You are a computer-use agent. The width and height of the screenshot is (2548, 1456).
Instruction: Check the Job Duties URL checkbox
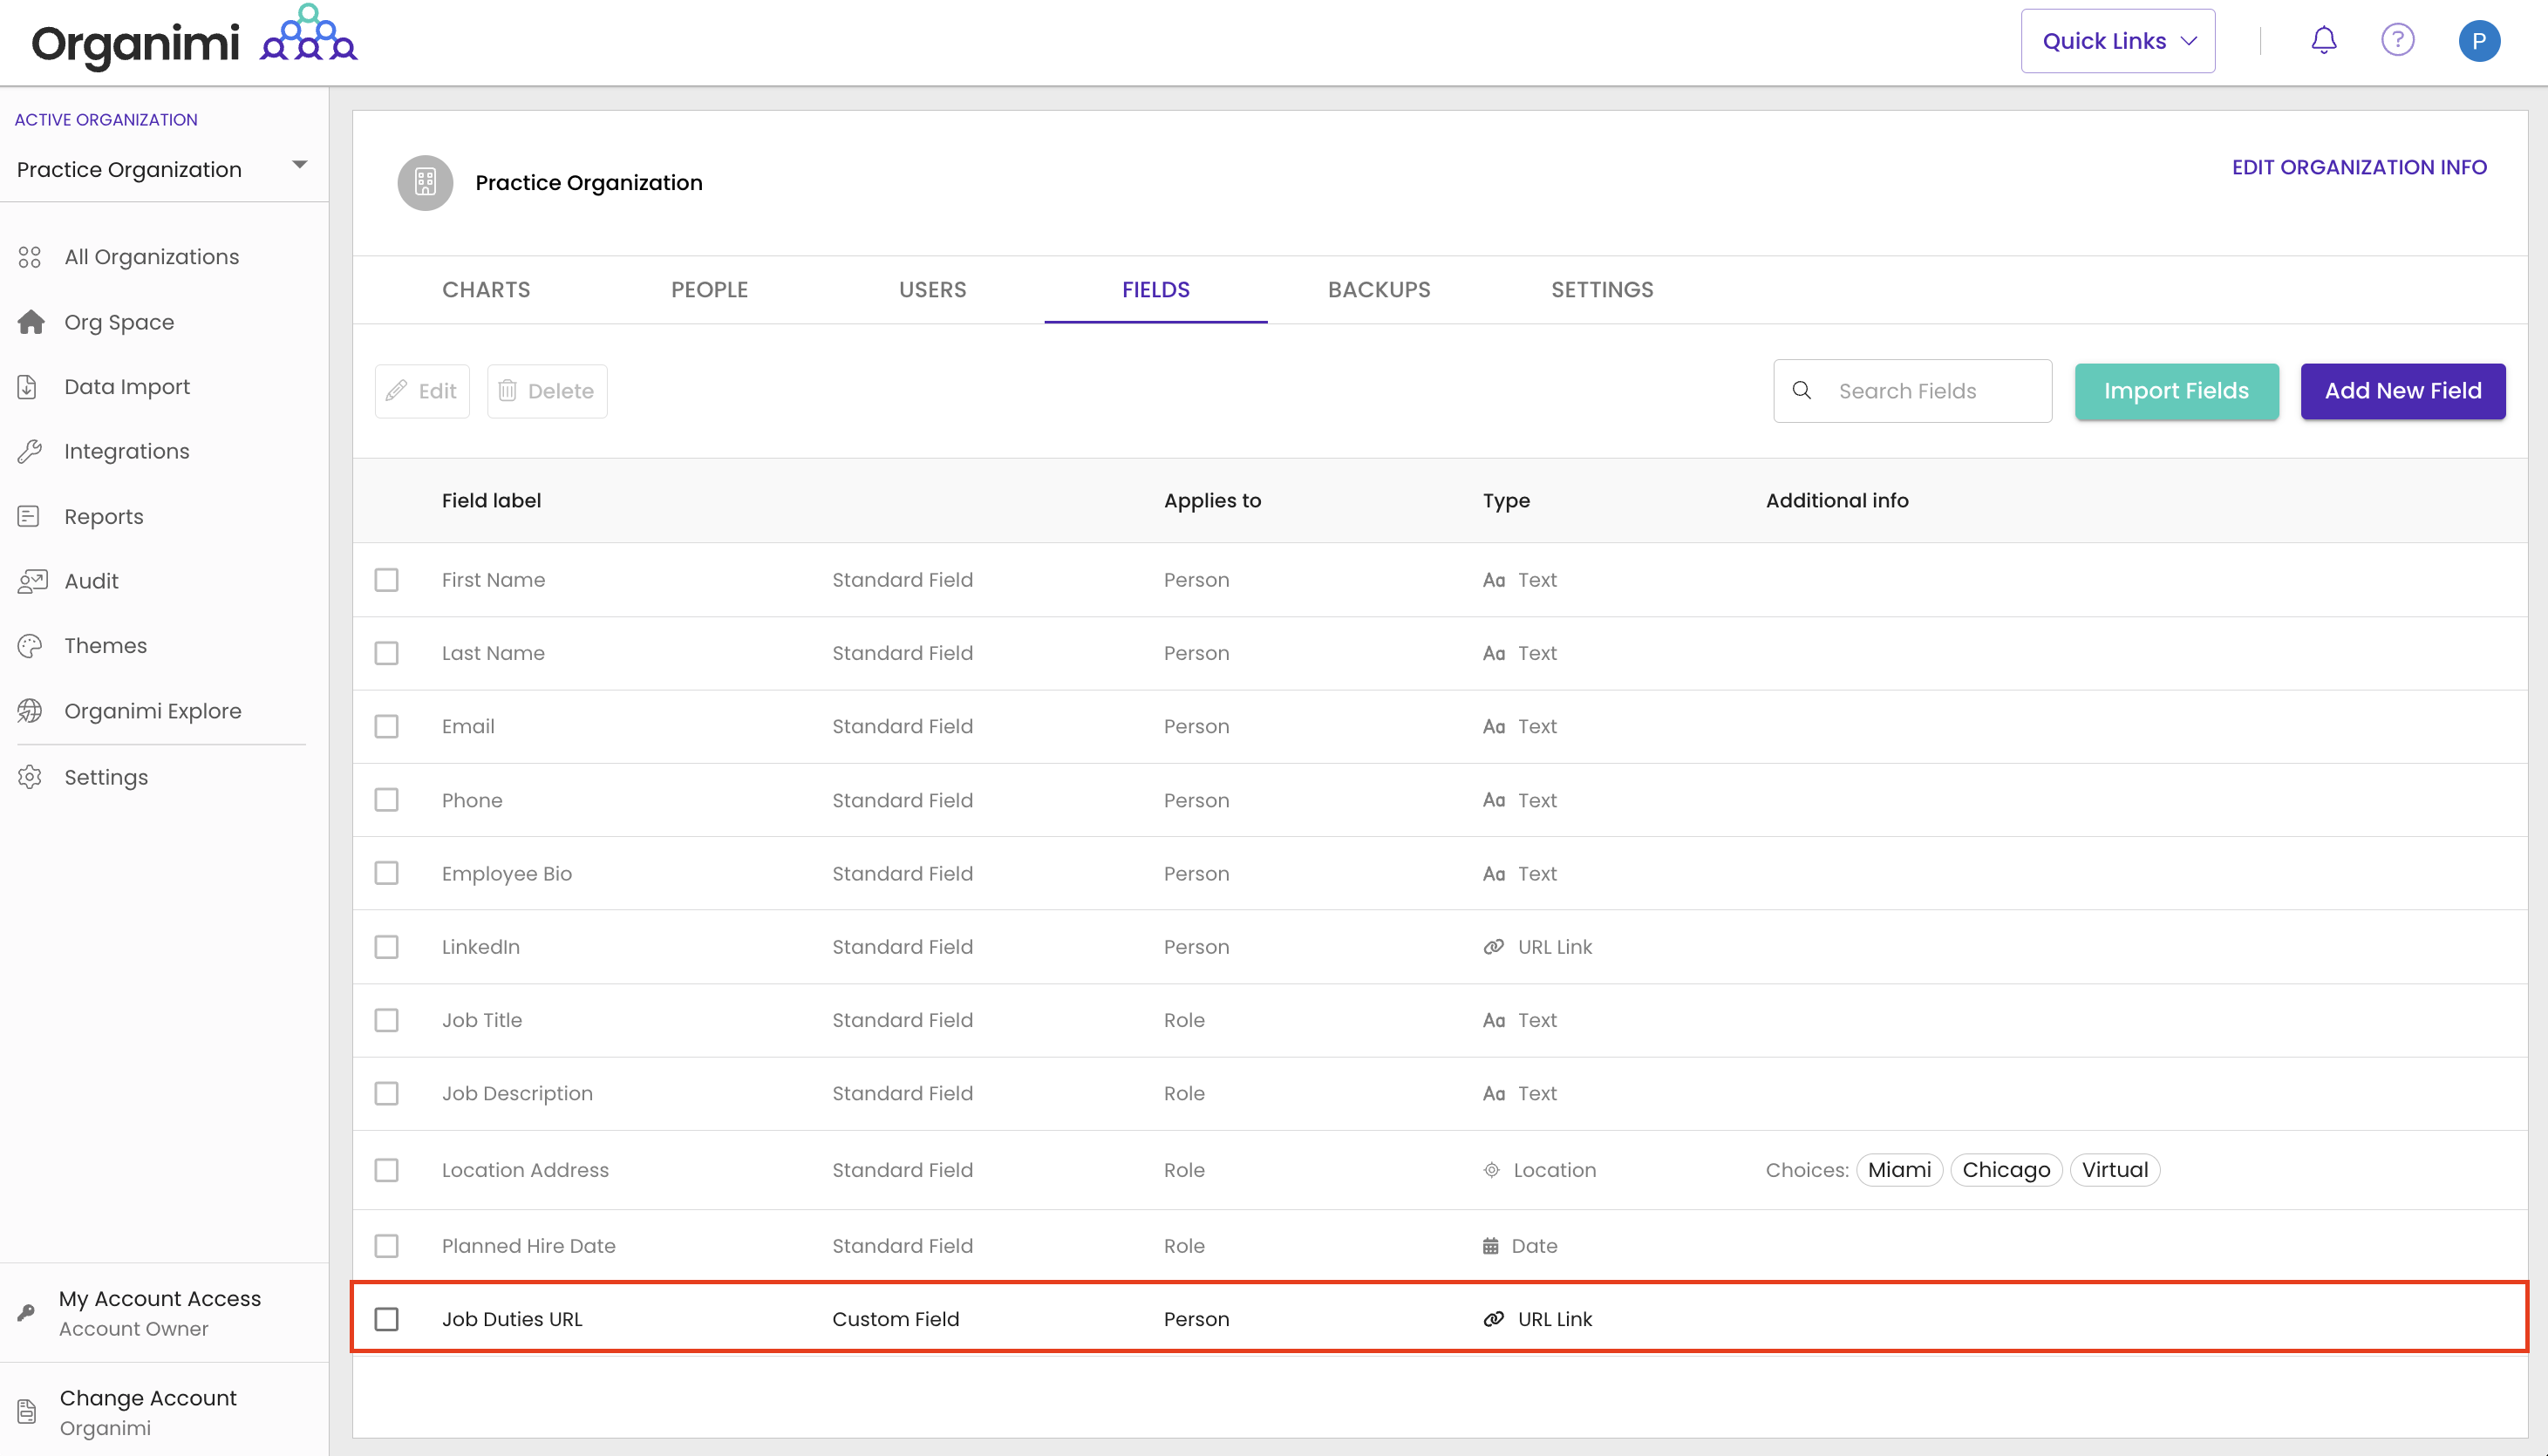[387, 1319]
